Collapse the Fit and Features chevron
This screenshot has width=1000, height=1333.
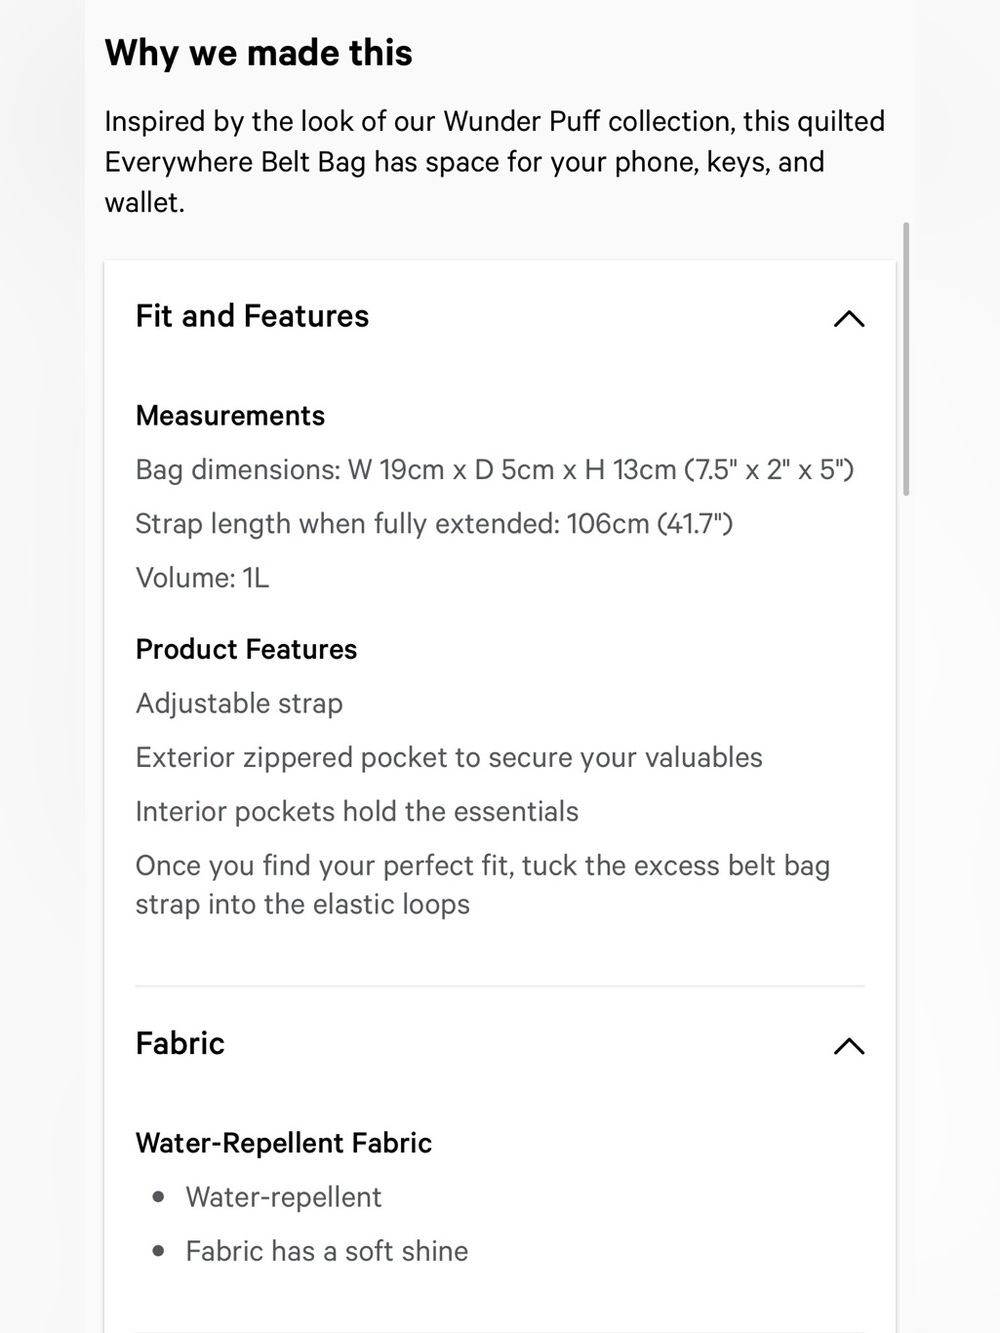point(849,319)
